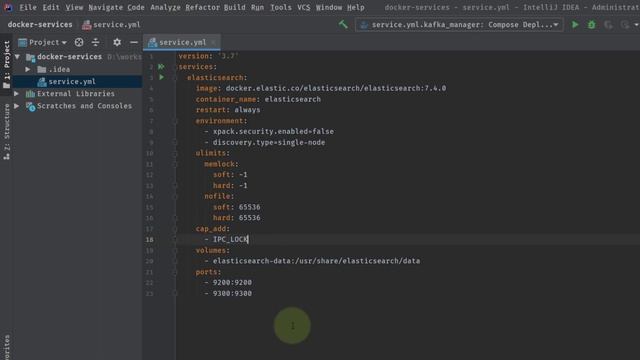Click the Build project hammer icon
Viewport: 640px width, 360px height.
tap(343, 24)
